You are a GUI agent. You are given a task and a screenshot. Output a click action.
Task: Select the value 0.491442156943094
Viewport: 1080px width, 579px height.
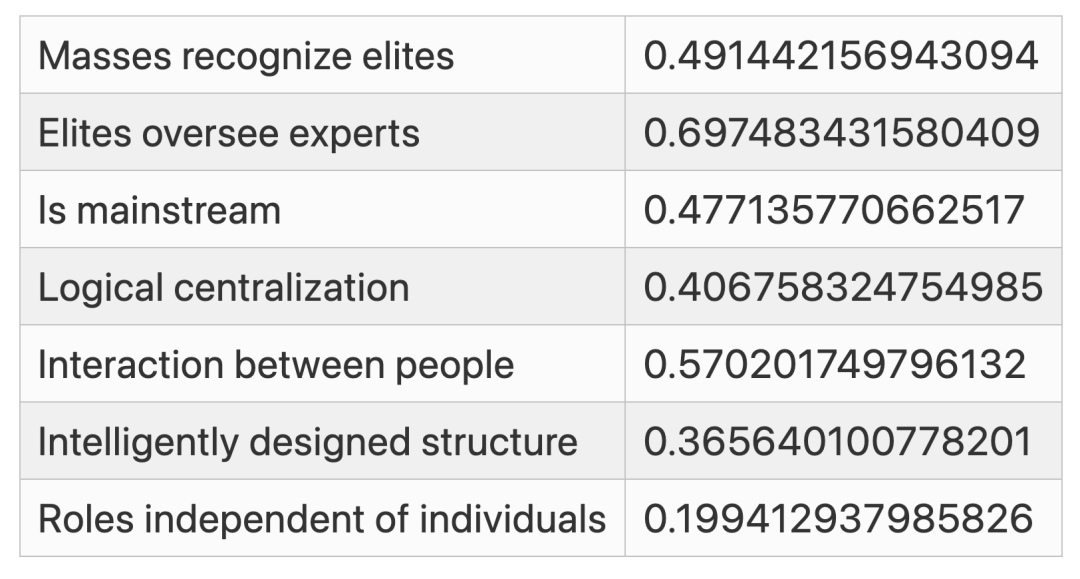[x=841, y=56]
